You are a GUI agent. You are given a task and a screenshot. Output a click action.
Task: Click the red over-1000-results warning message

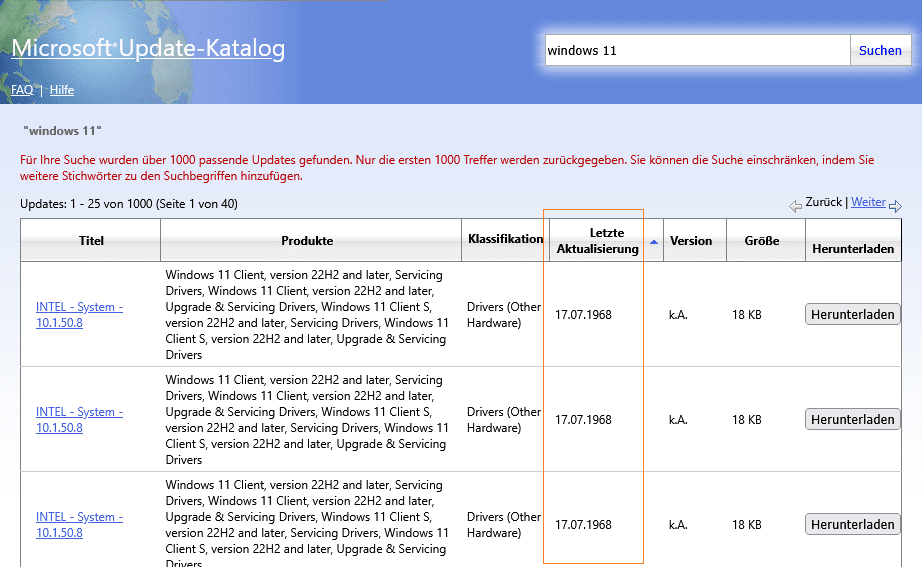pos(447,168)
